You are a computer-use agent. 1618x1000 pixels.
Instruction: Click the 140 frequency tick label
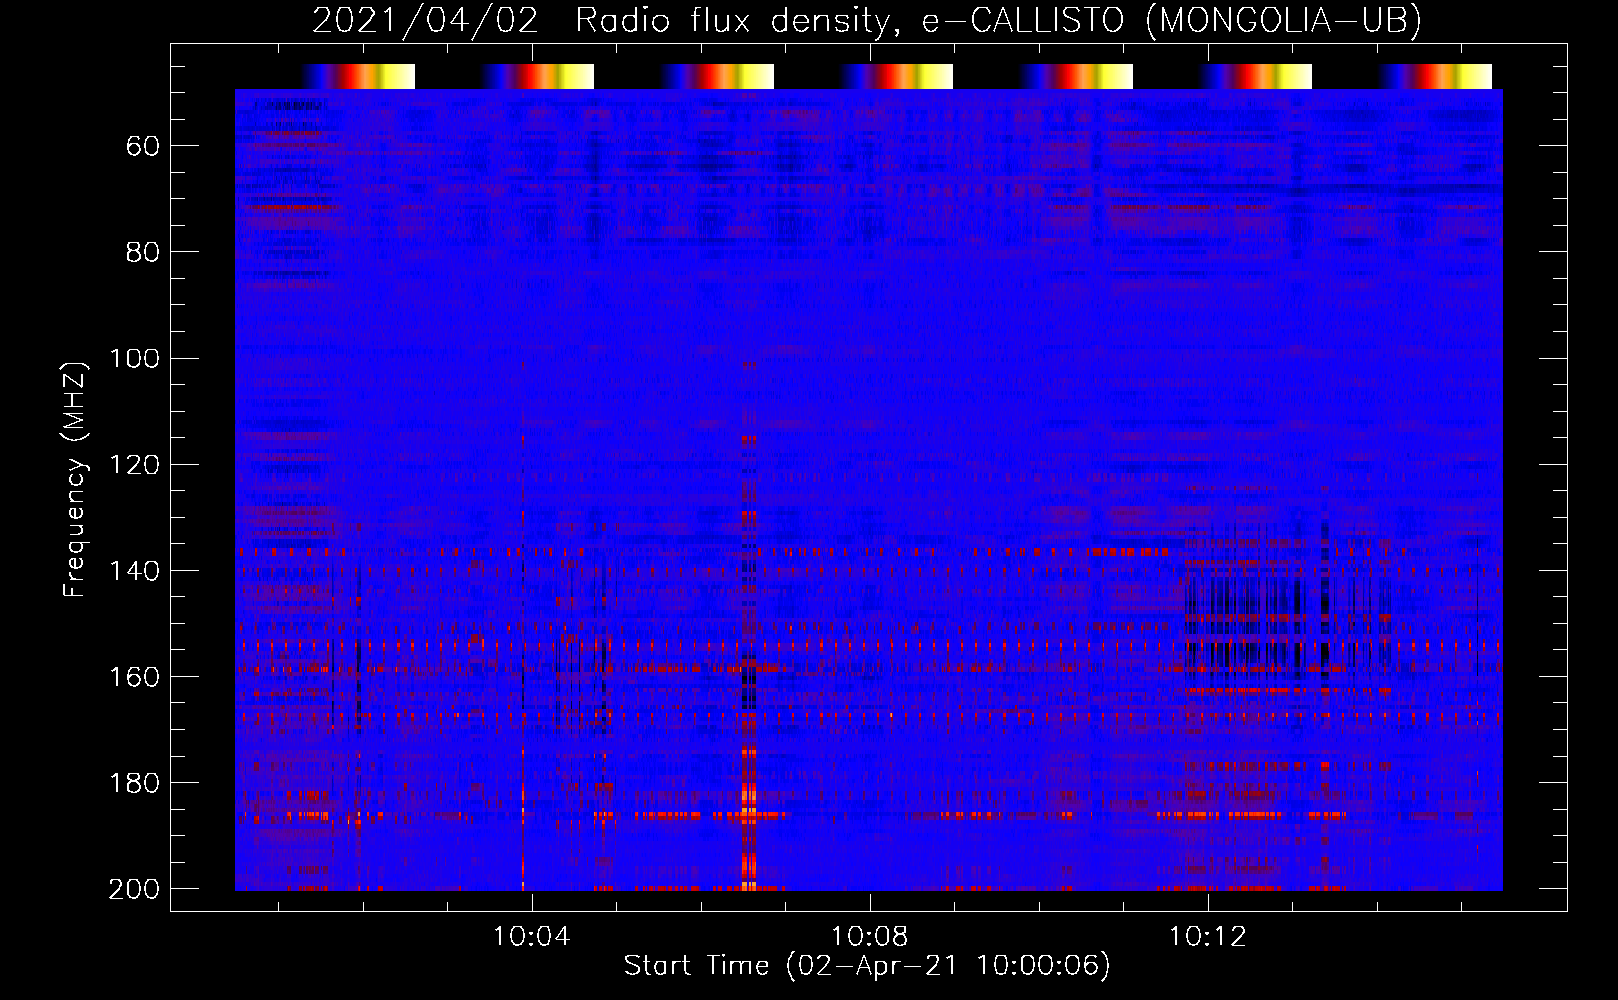pos(134,570)
